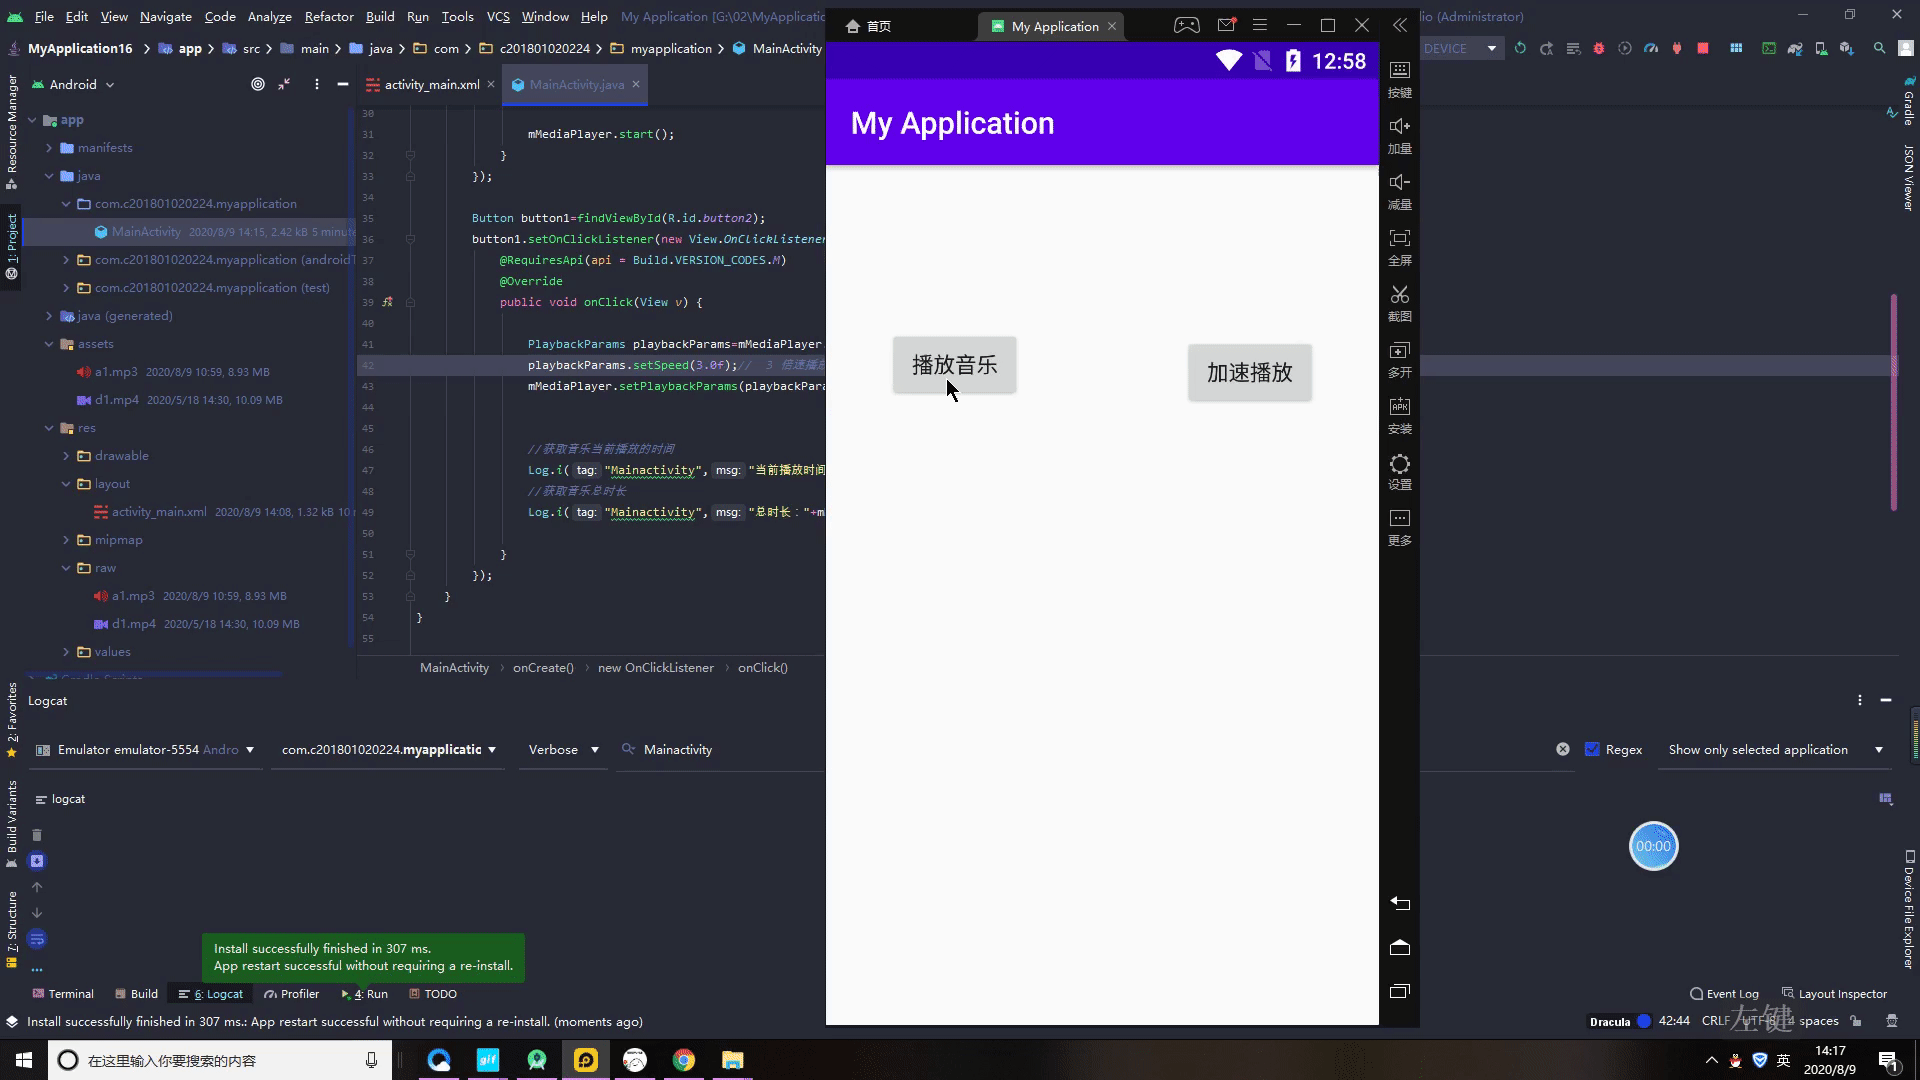Toggle emulator fullscreen mode icon
The height and width of the screenshot is (1080, 1920).
click(x=1399, y=239)
